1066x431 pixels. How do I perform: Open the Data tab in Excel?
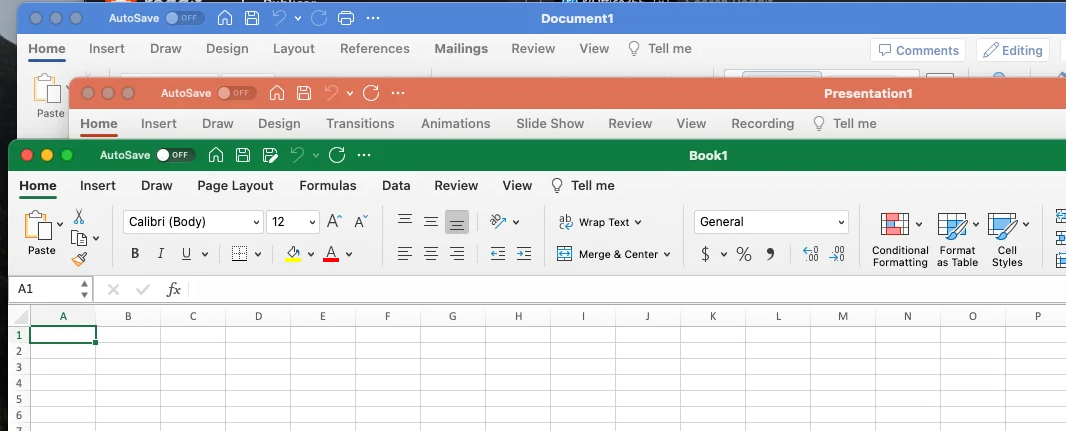point(396,186)
